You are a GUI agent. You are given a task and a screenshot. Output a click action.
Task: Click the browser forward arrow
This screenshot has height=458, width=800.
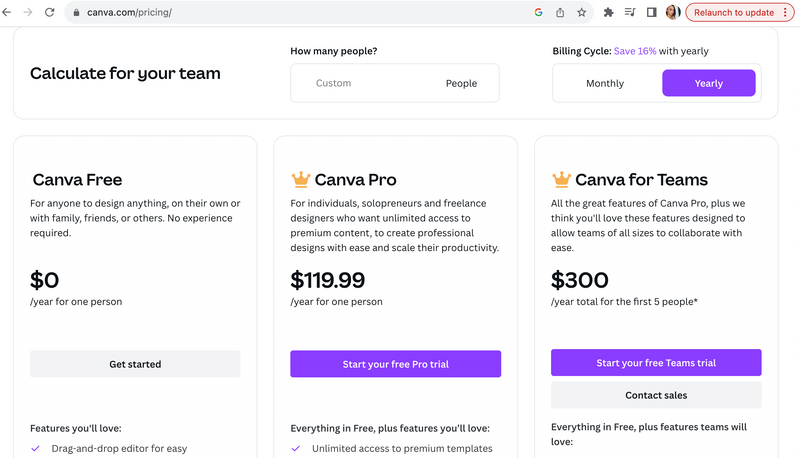pos(28,12)
